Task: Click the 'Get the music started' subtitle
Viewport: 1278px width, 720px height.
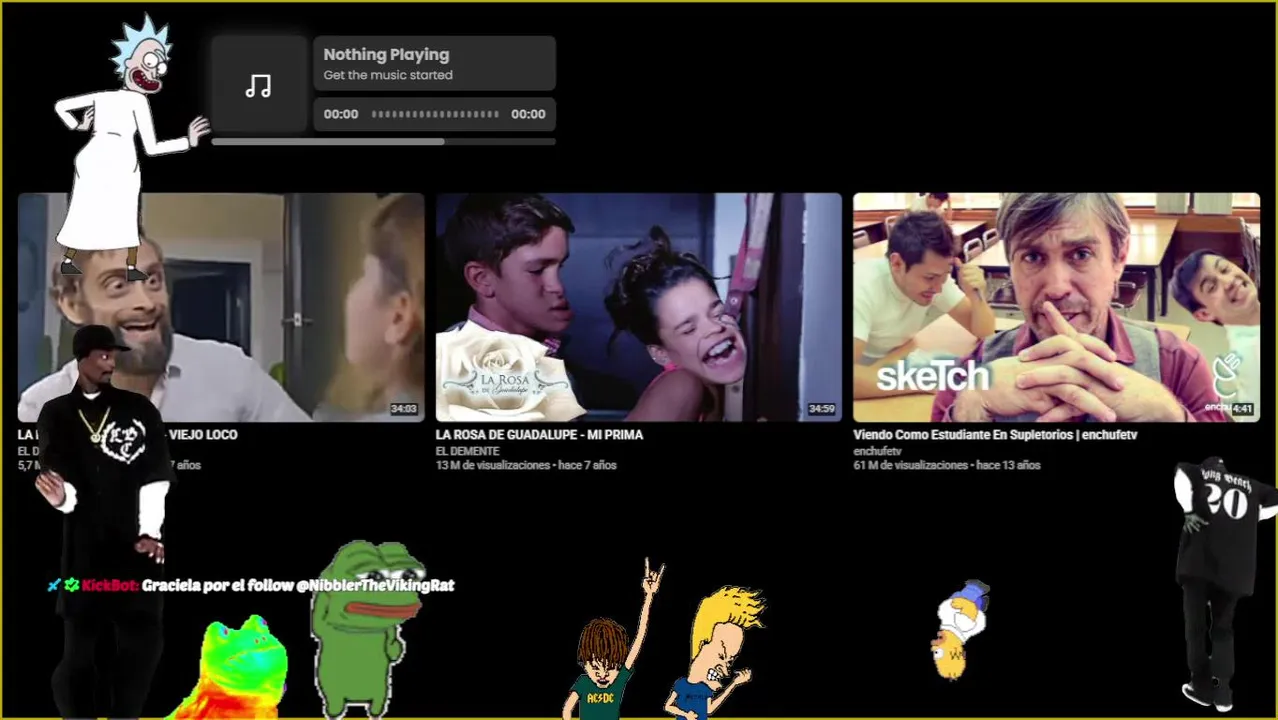Action: (x=388, y=75)
